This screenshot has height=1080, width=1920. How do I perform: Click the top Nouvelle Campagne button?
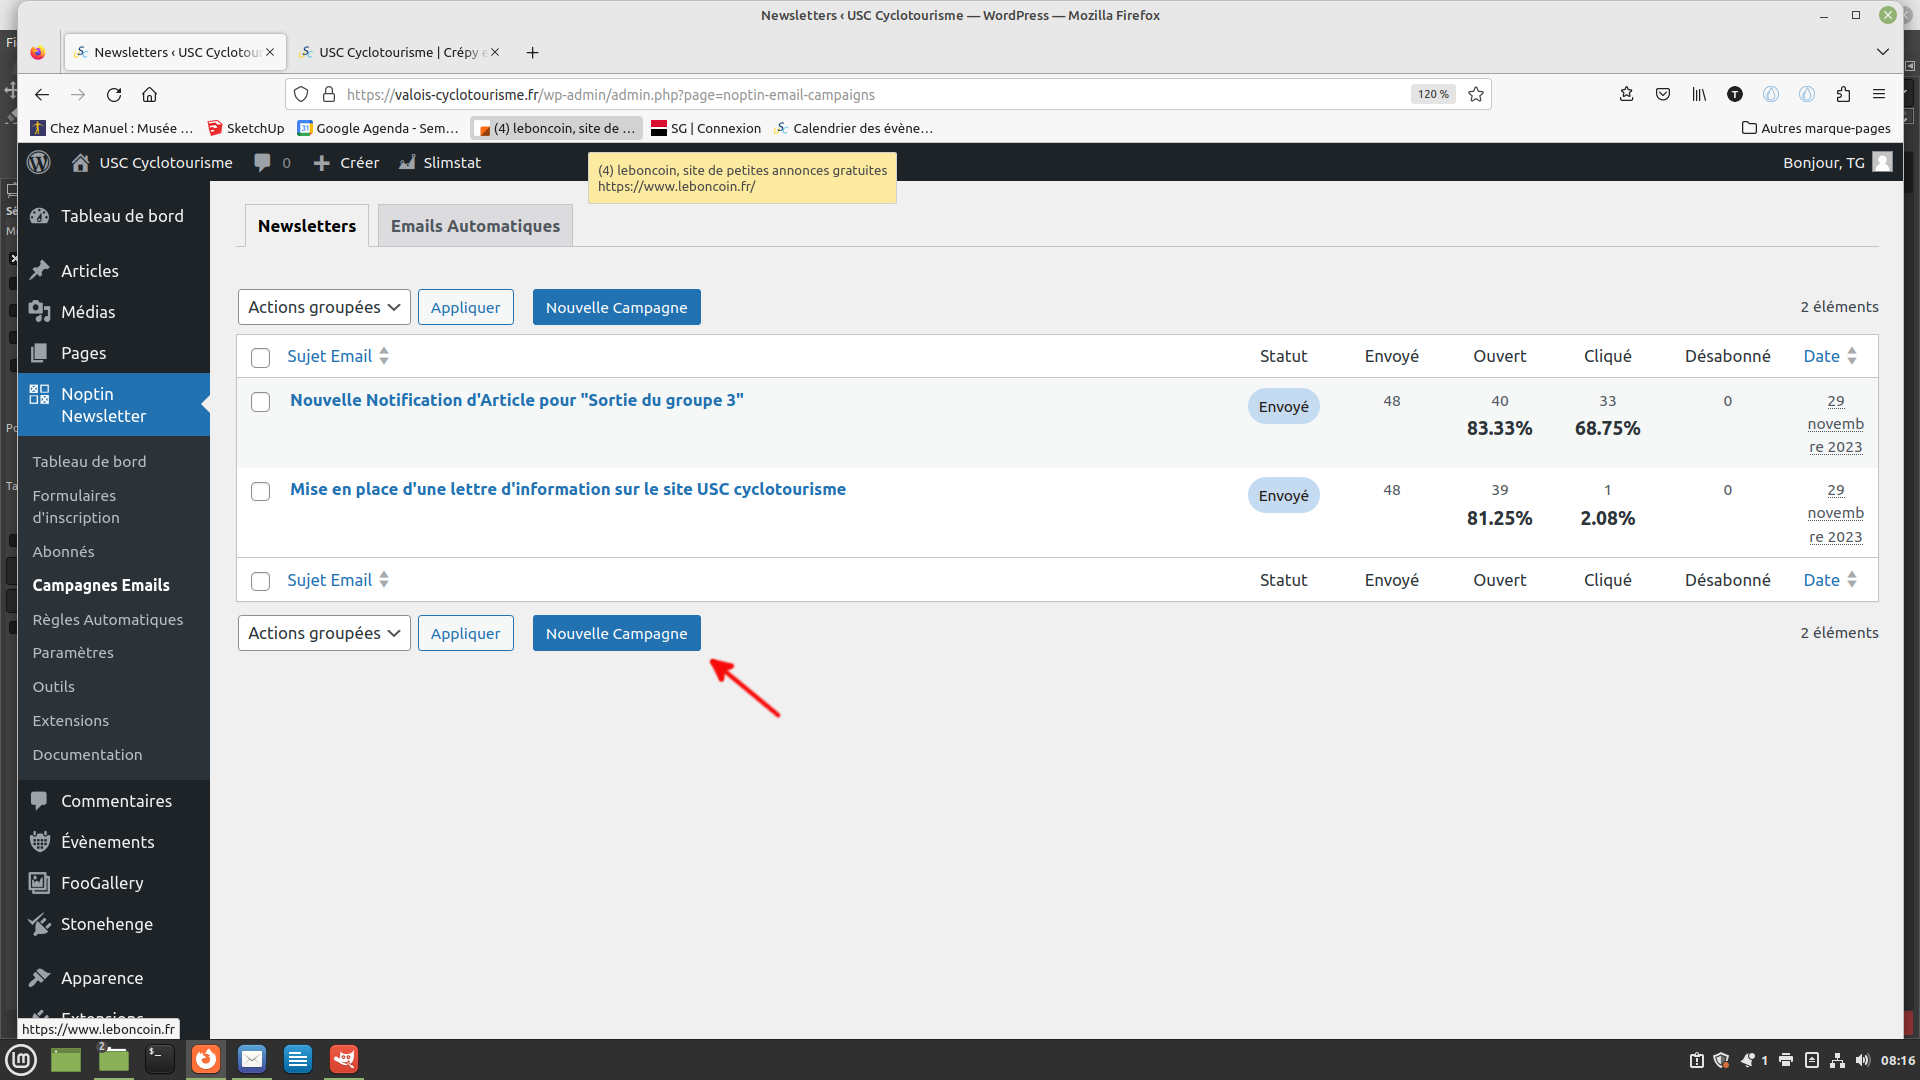tap(617, 307)
